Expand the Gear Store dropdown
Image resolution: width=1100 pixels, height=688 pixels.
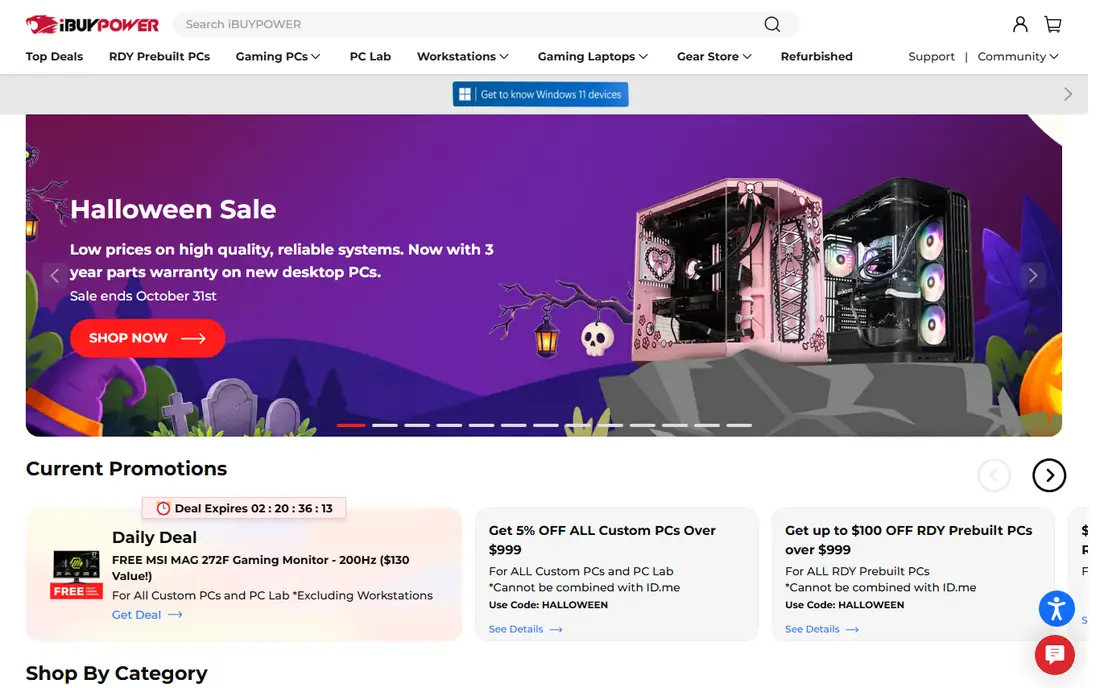[x=714, y=56]
